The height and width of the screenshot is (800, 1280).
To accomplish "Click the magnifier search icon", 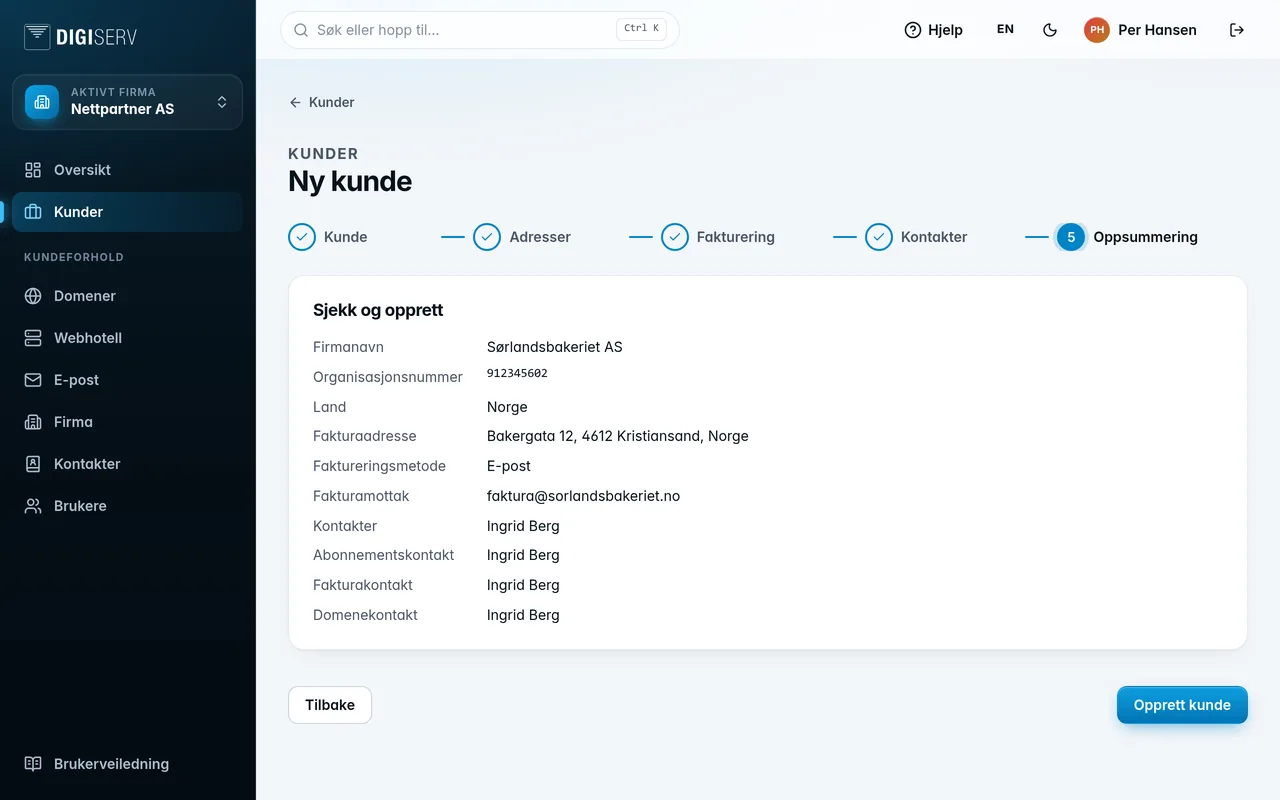I will tap(300, 30).
